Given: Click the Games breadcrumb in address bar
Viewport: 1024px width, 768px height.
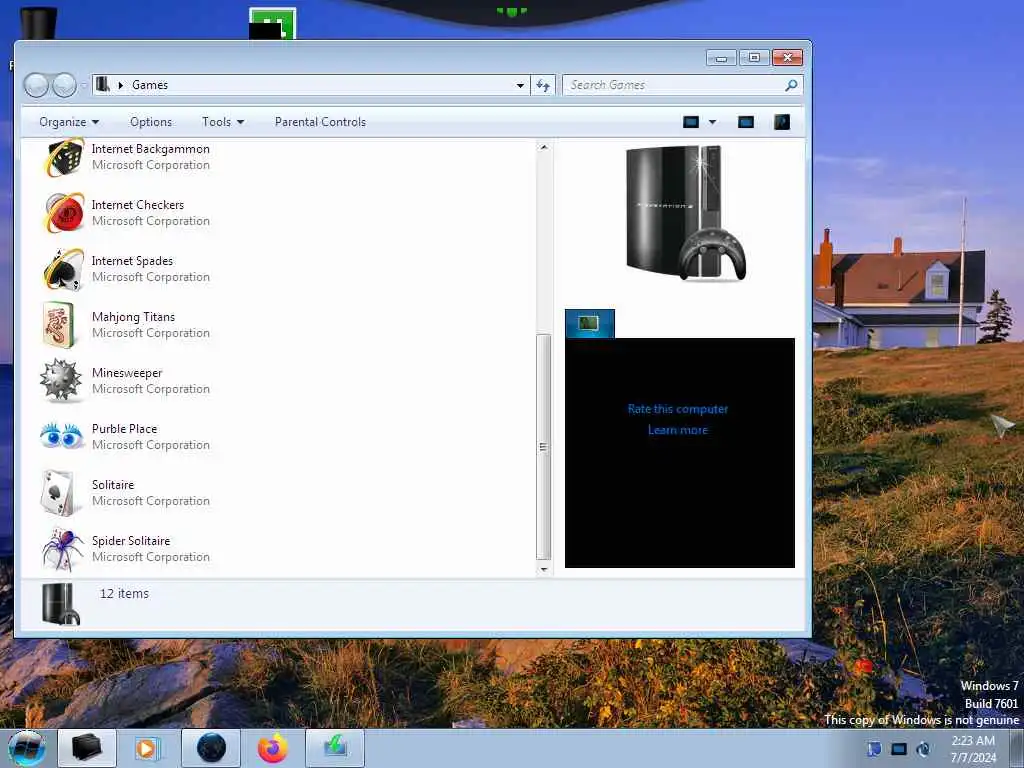Looking at the screenshot, I should click(x=150, y=85).
